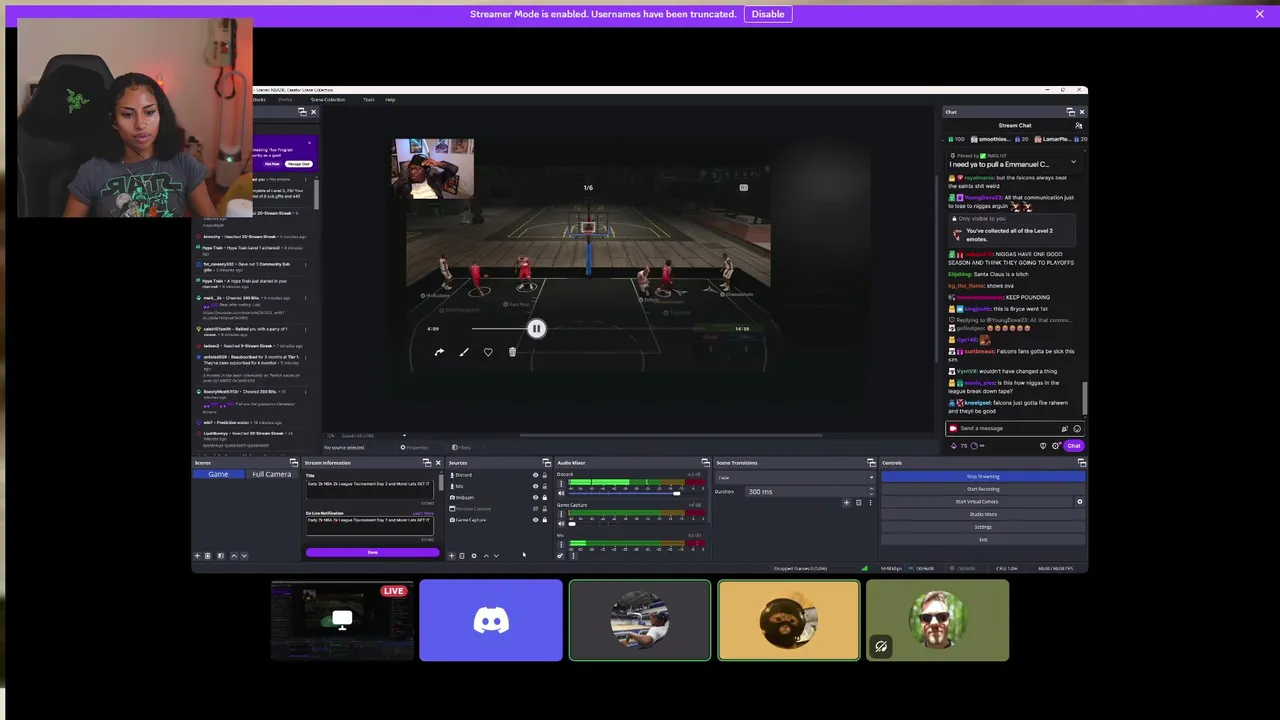Open the LIVE stream preview tile

342,620
